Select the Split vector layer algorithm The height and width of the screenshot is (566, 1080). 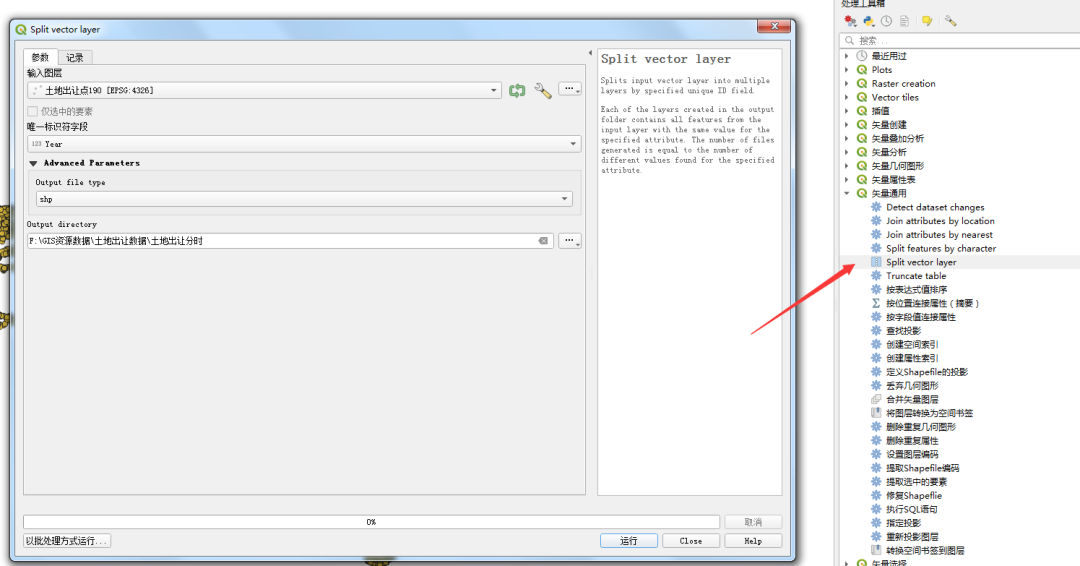coord(921,262)
